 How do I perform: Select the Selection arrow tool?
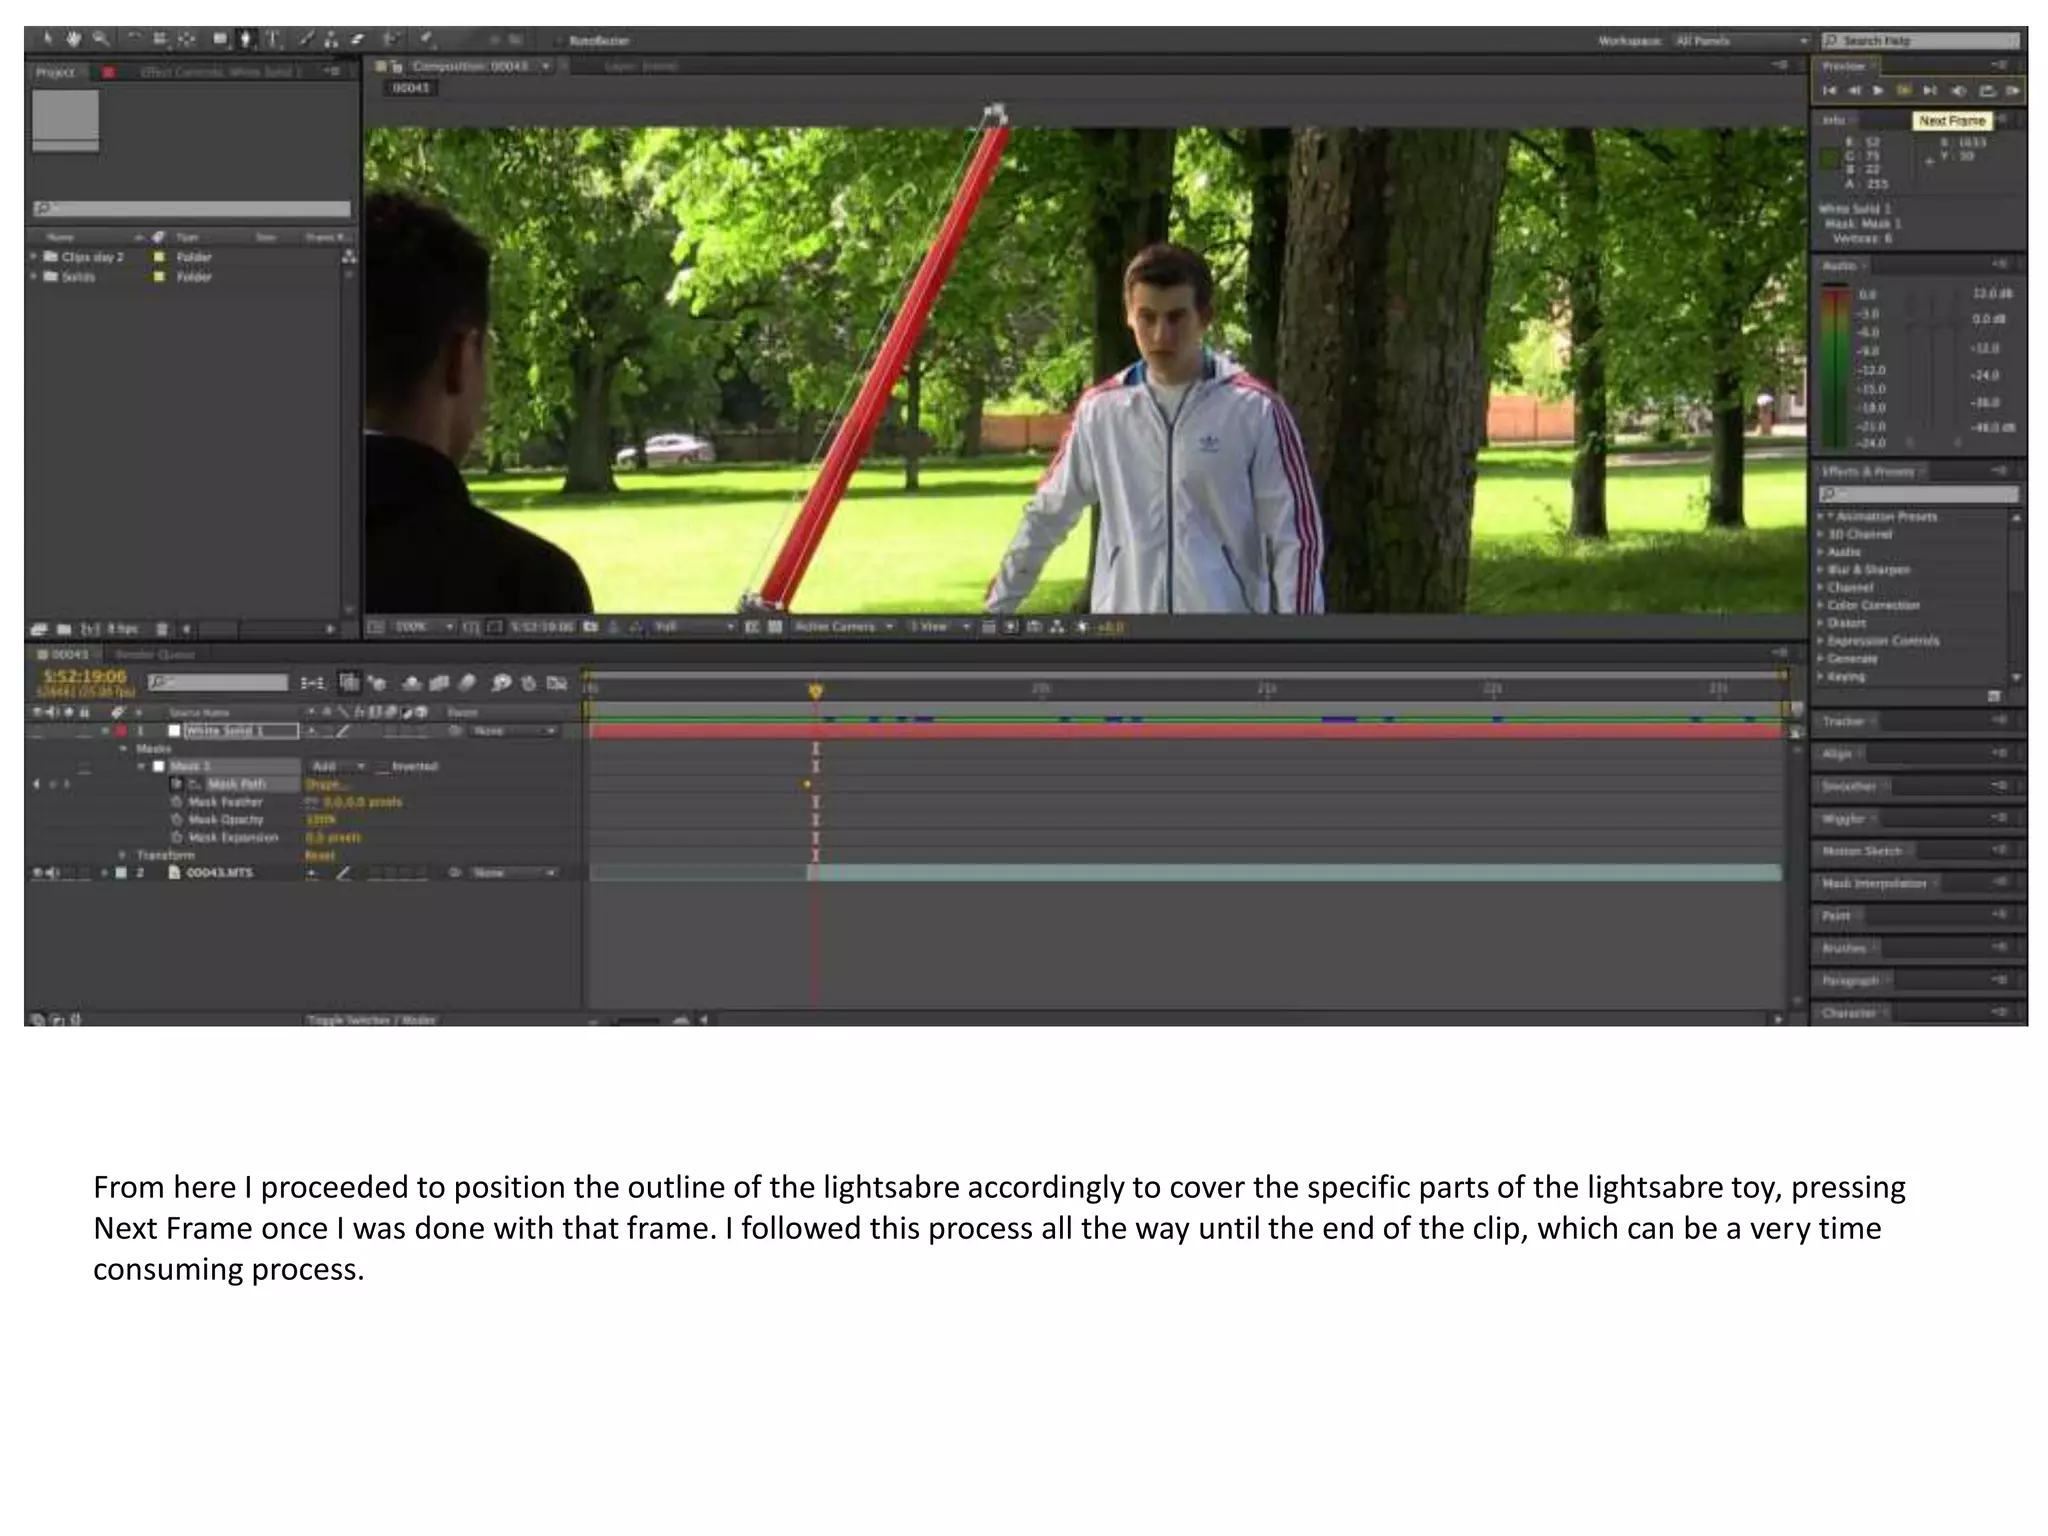coord(47,39)
